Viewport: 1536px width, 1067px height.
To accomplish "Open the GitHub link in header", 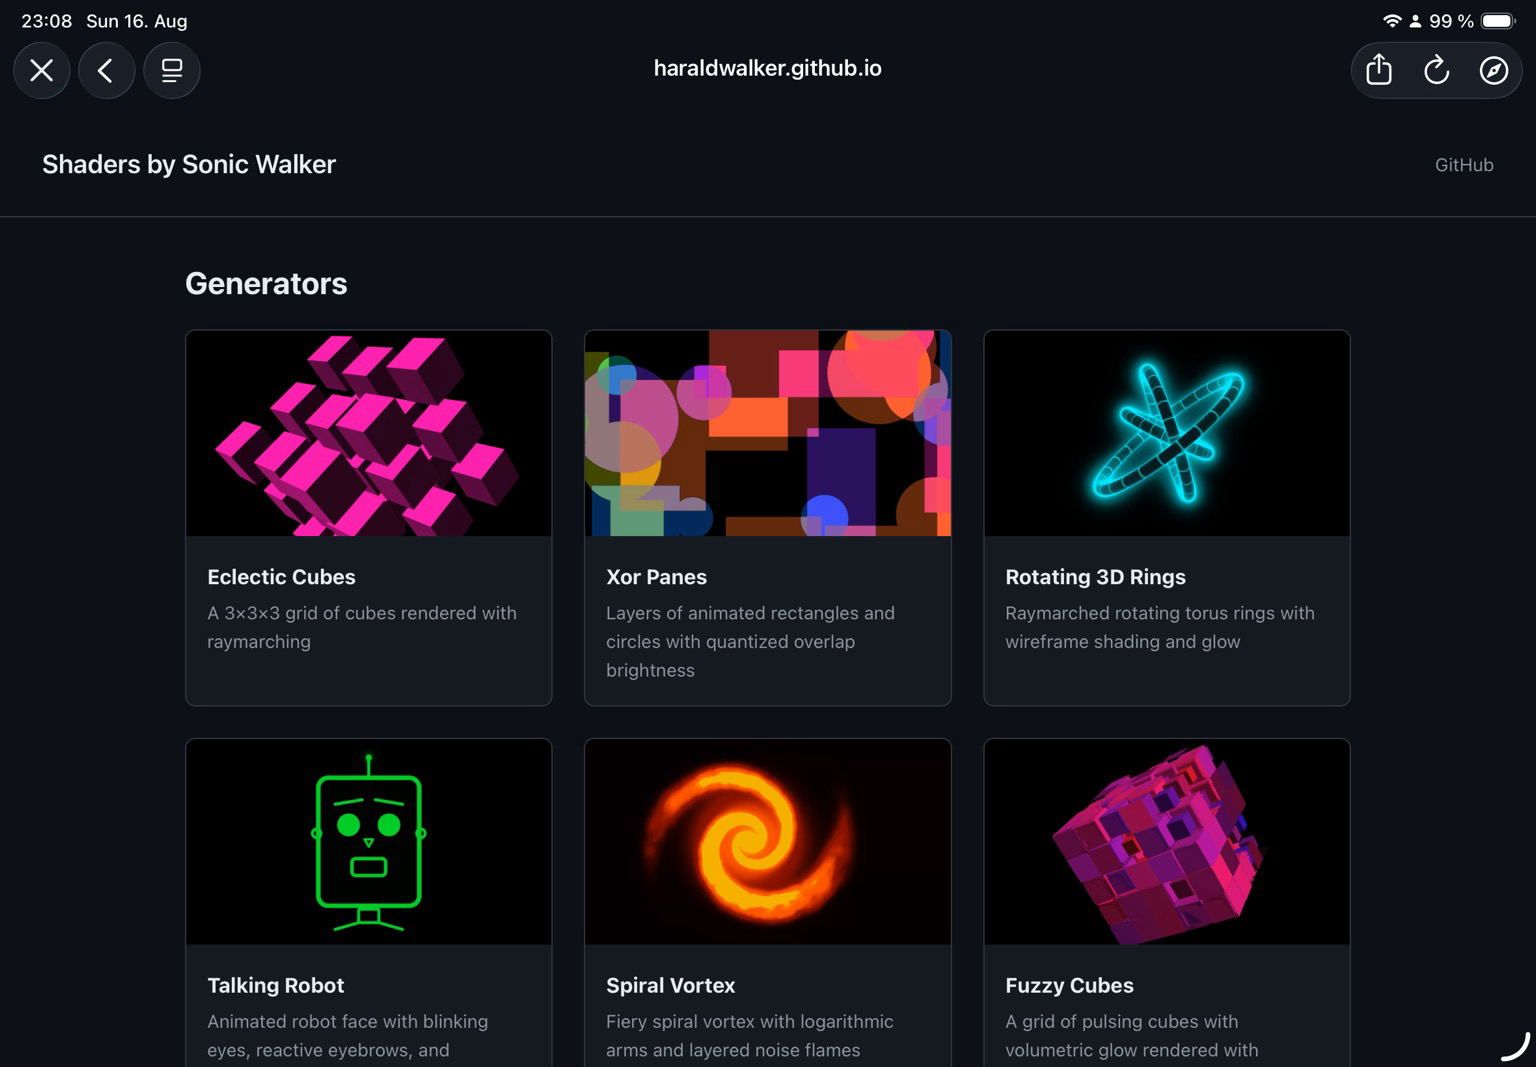I will (x=1464, y=165).
